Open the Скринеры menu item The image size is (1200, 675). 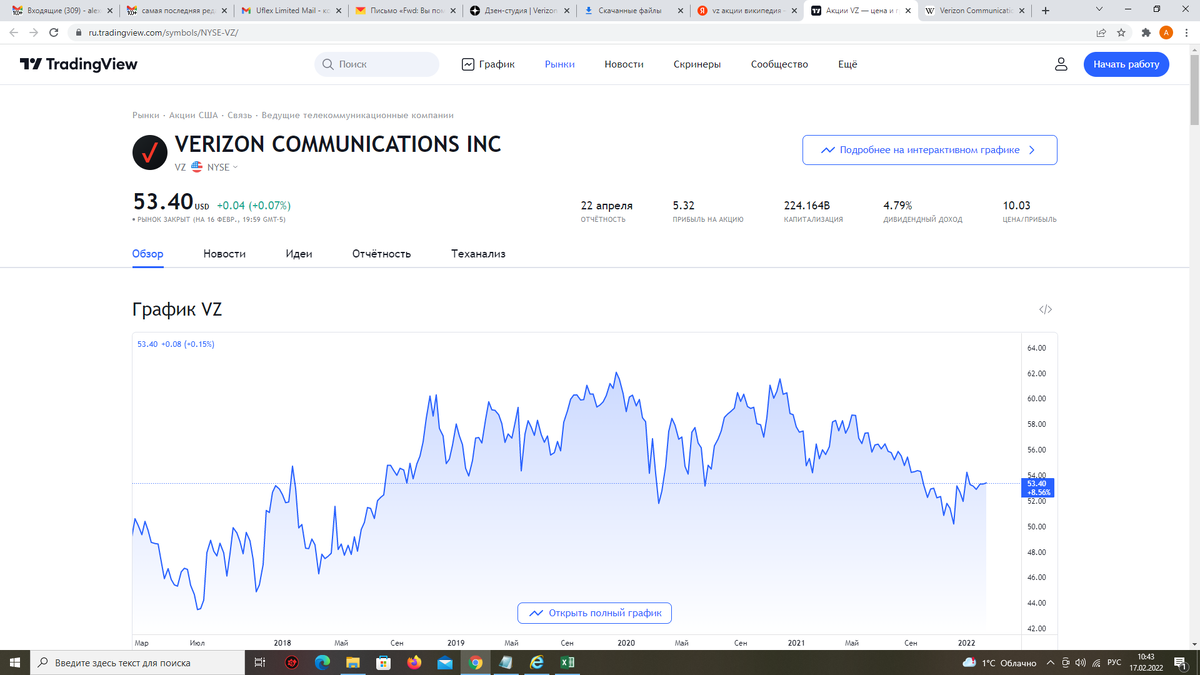(x=697, y=64)
